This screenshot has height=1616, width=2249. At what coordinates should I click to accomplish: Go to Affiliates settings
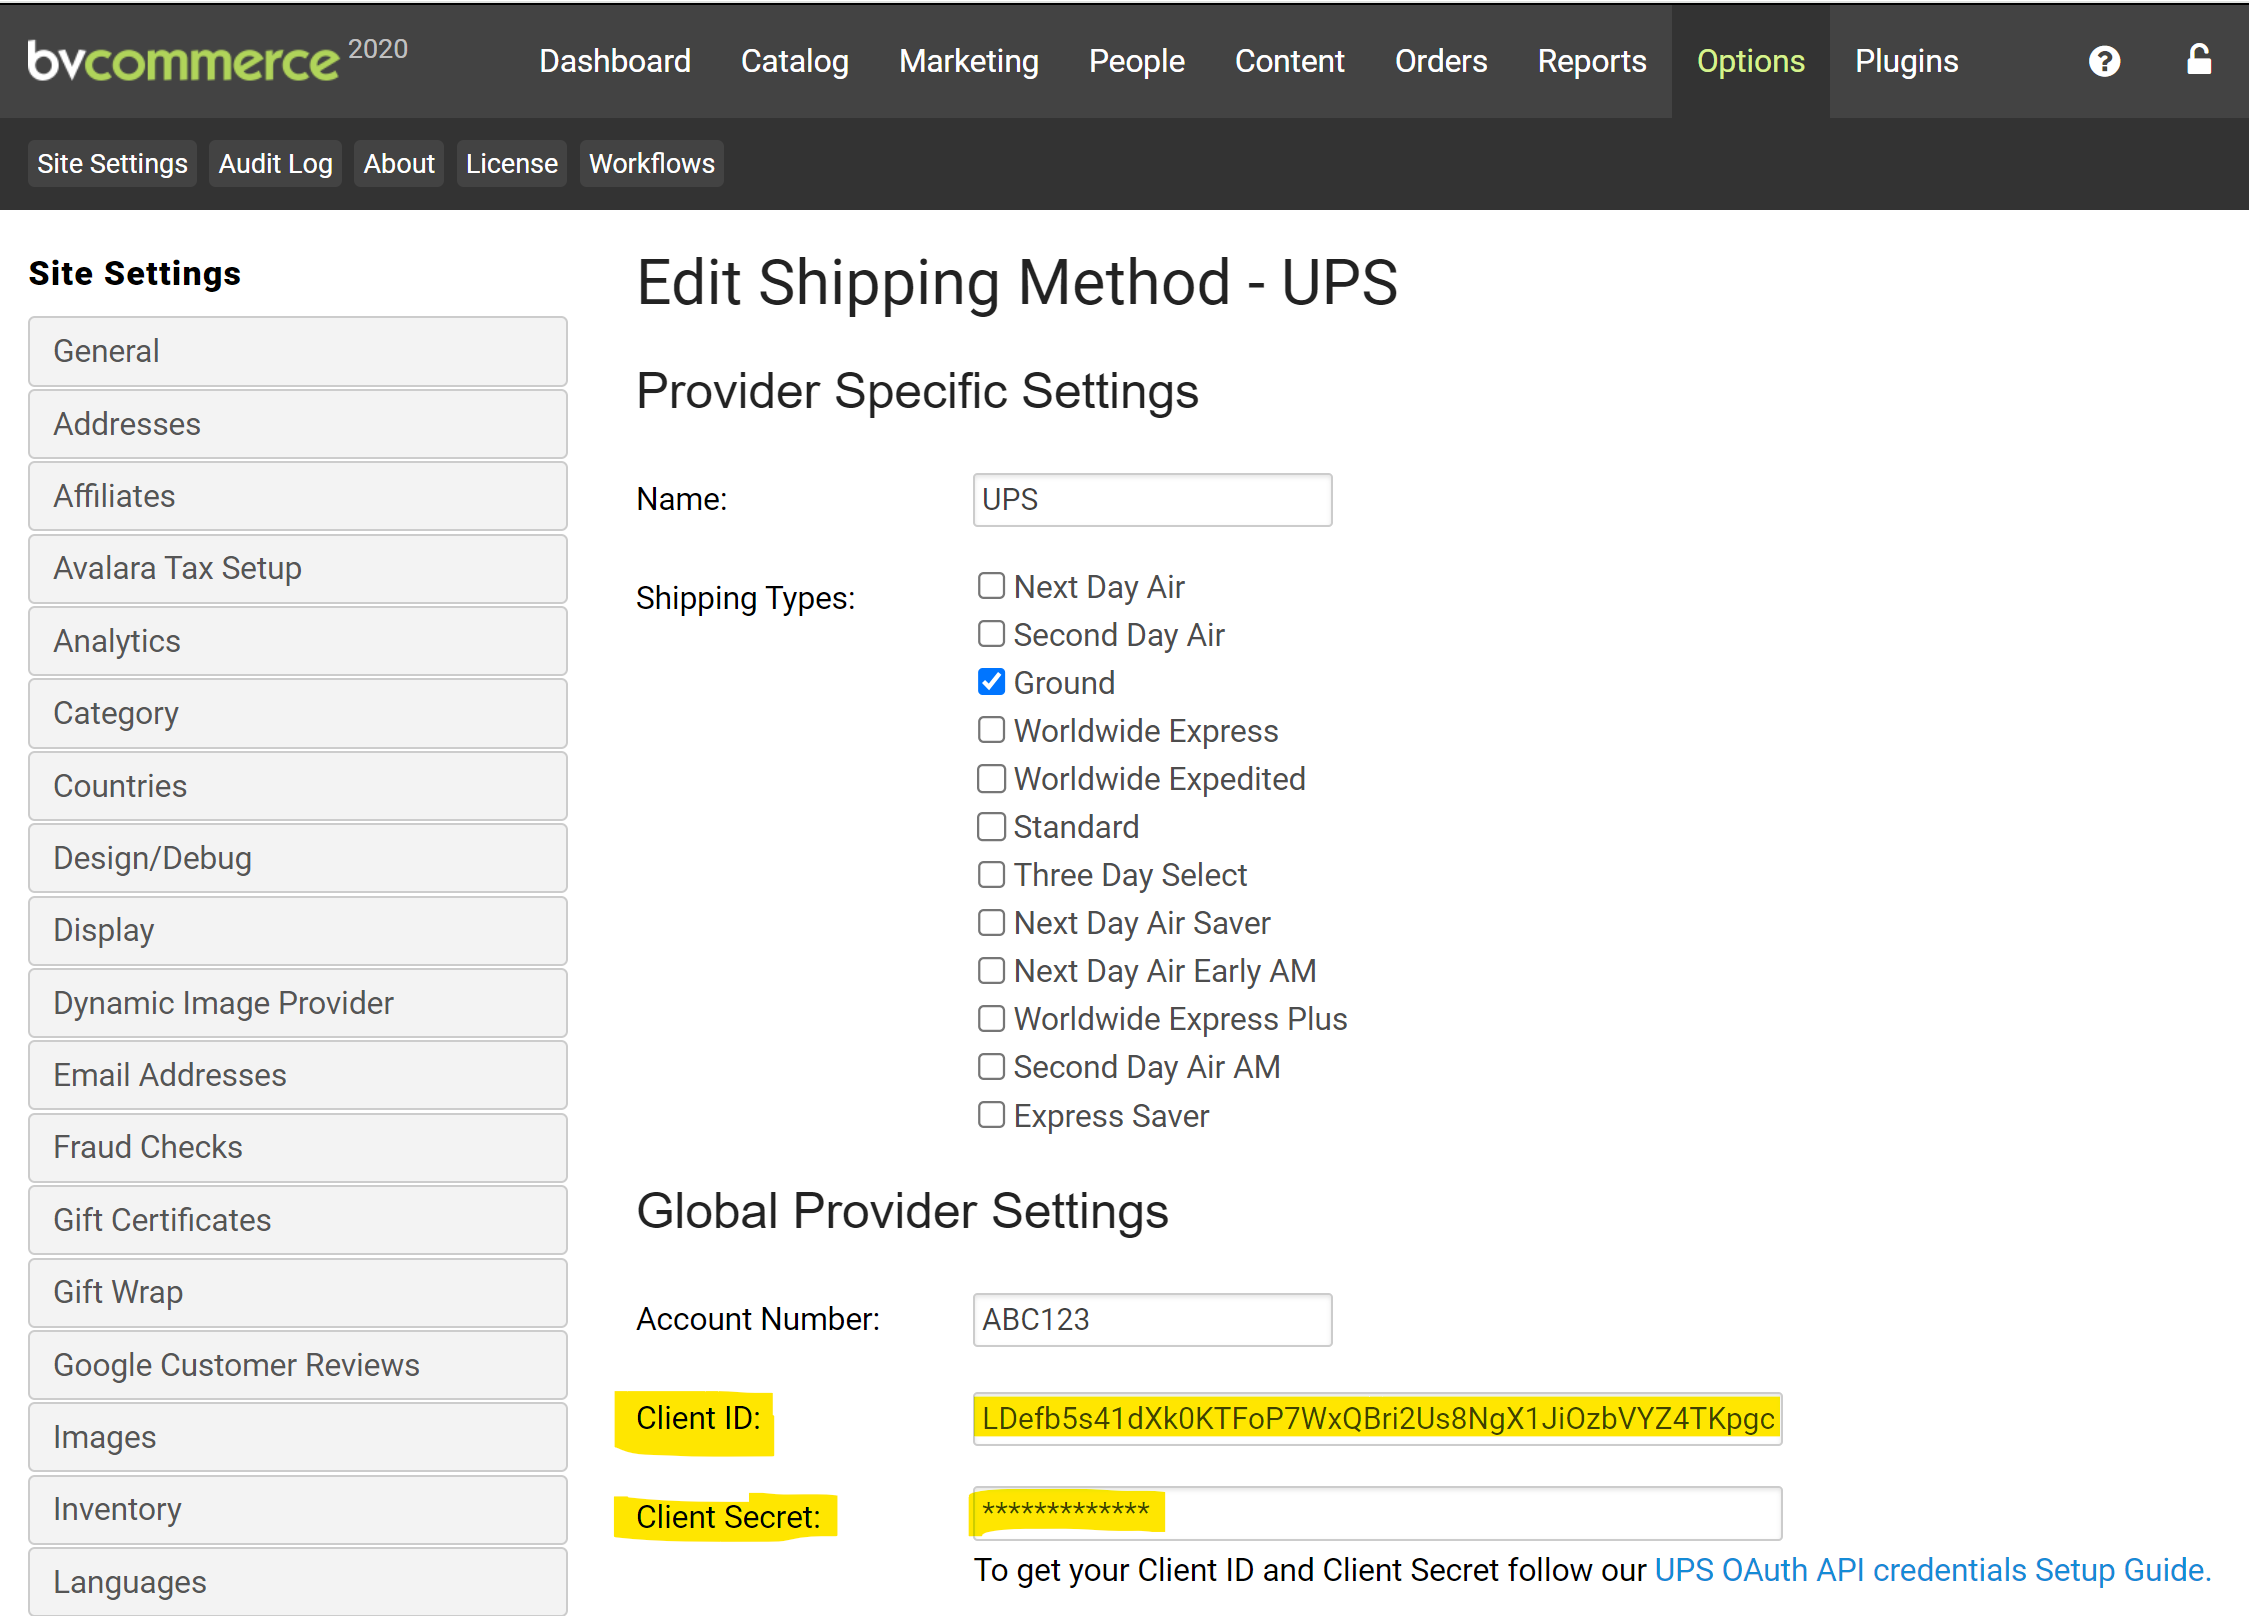click(x=298, y=496)
